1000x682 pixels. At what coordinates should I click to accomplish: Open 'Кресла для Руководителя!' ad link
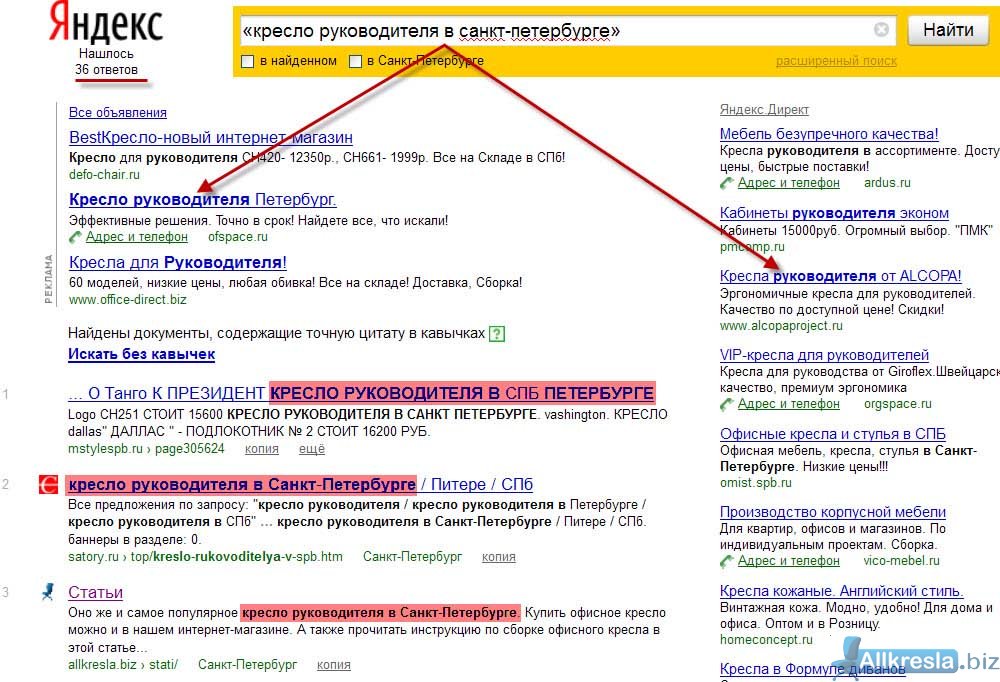(178, 262)
